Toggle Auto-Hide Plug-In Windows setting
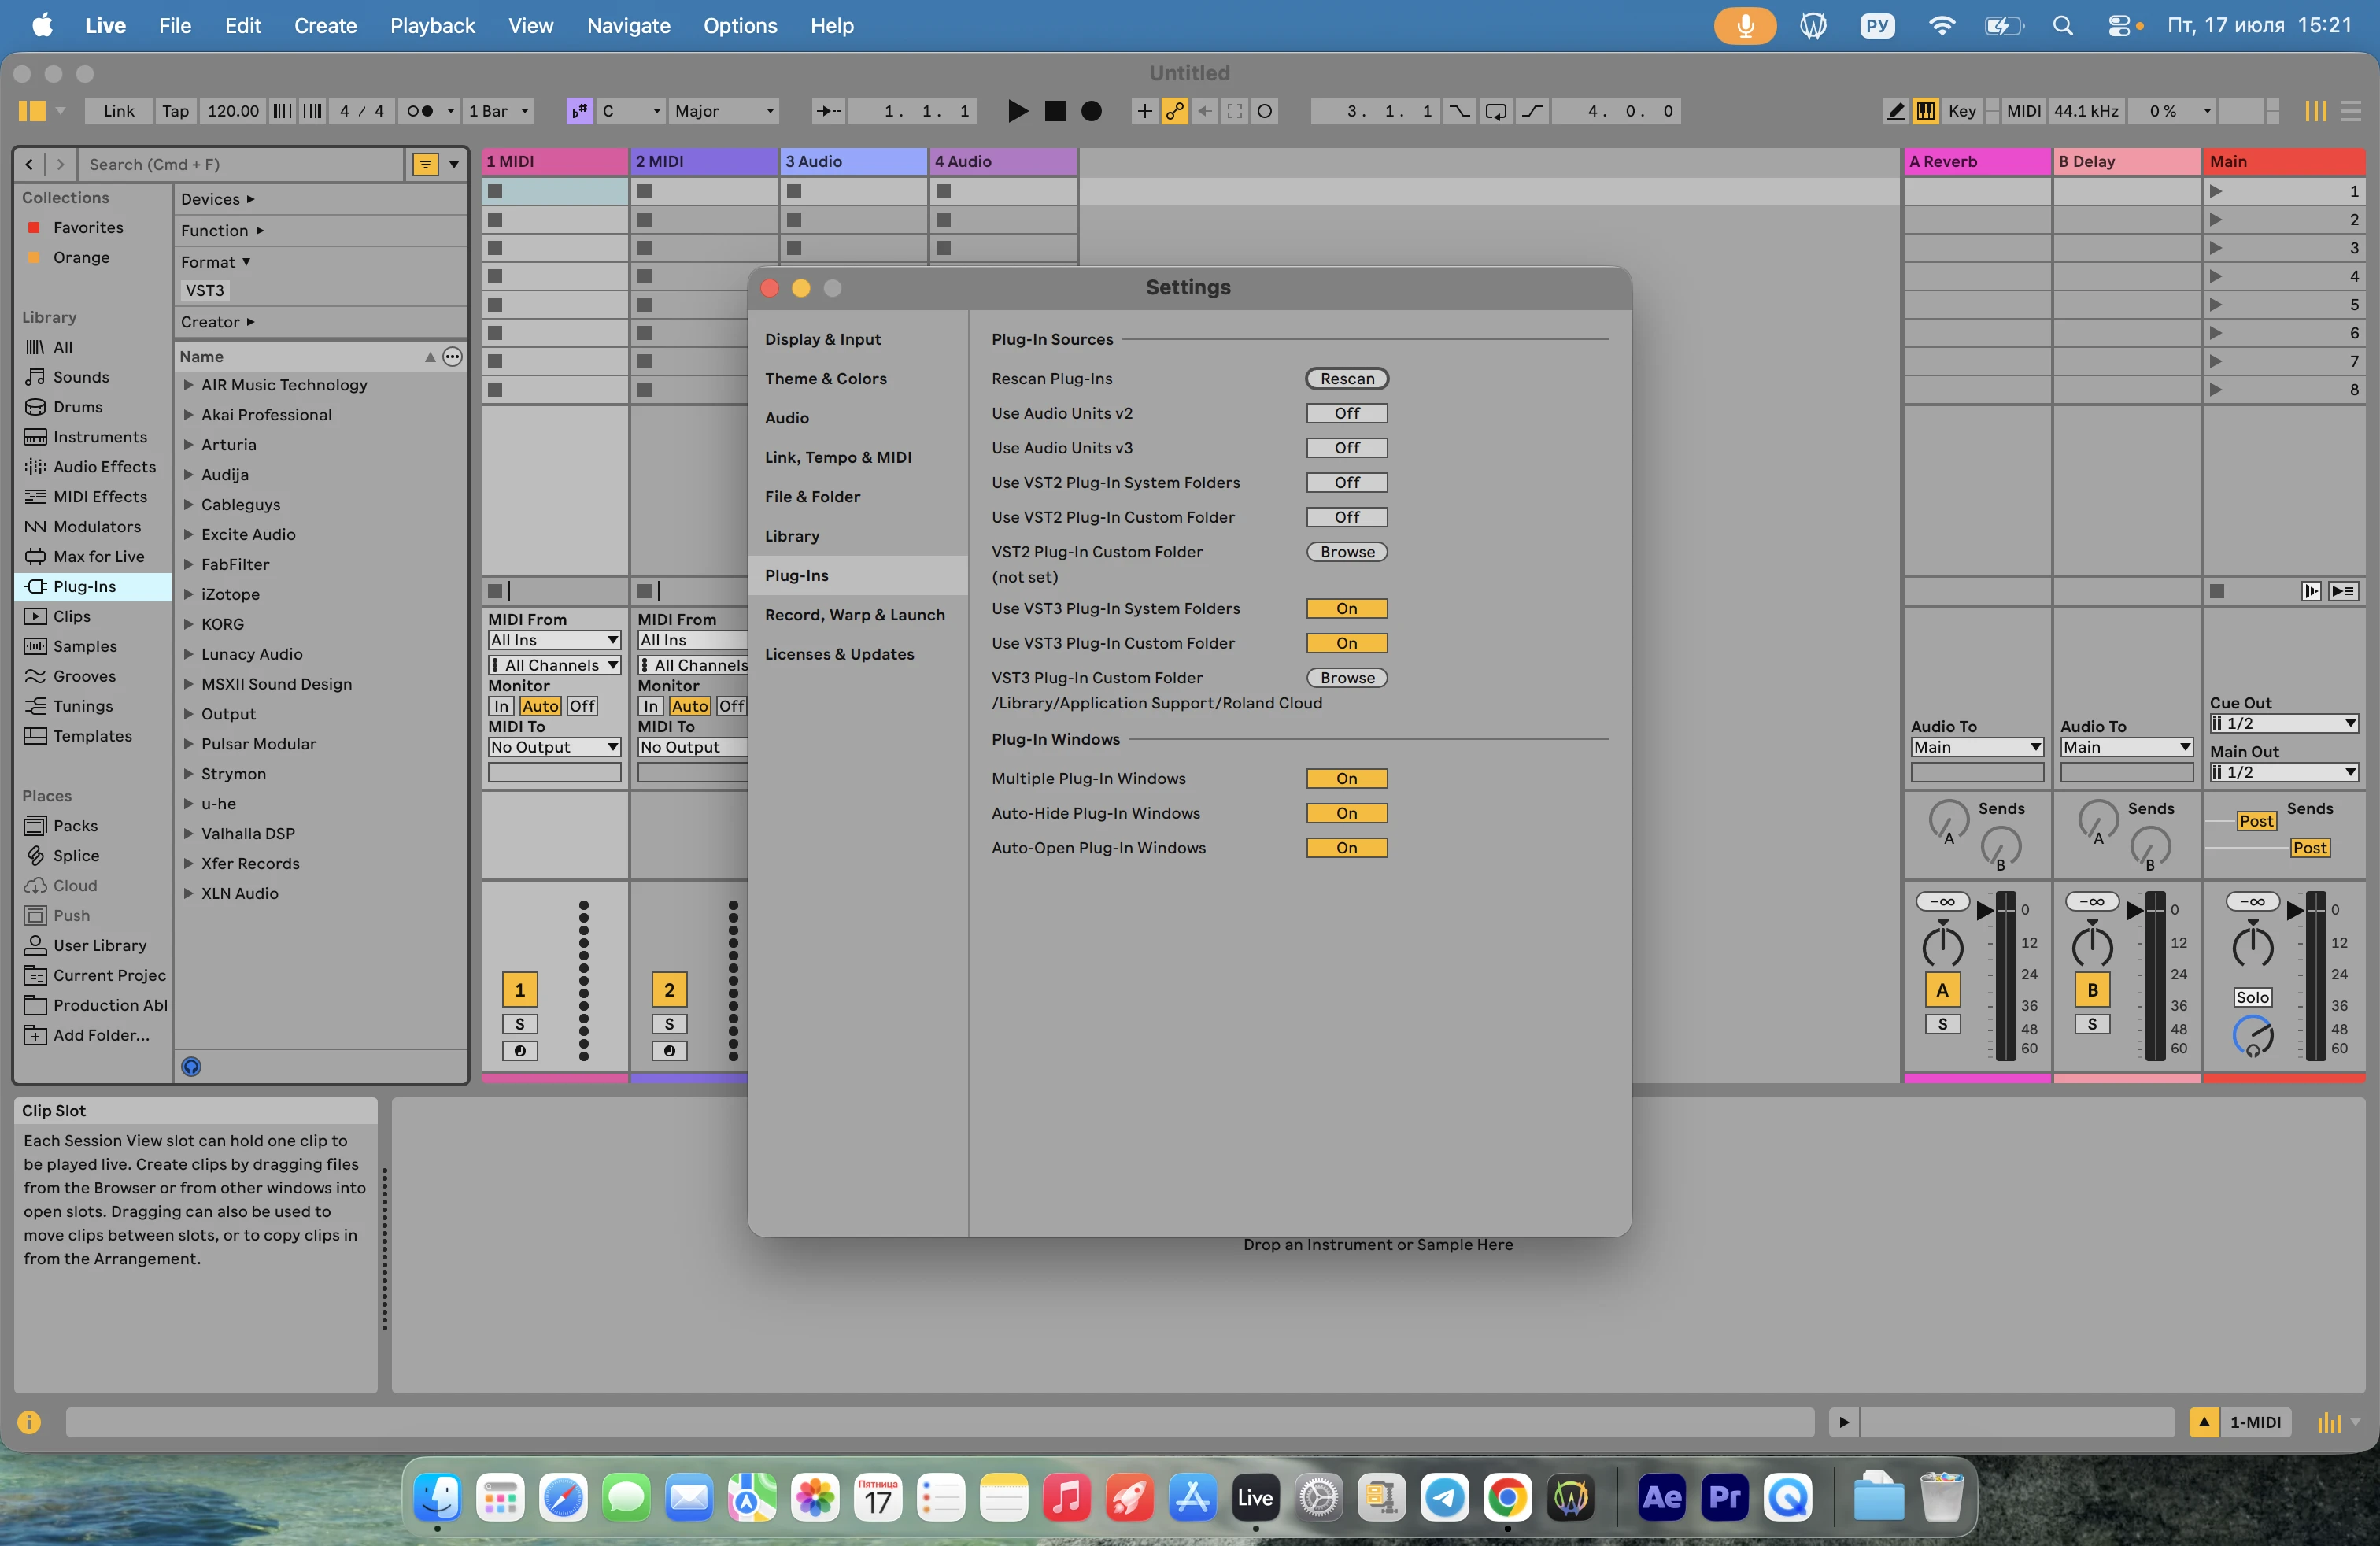This screenshot has height=1546, width=2380. (1347, 814)
